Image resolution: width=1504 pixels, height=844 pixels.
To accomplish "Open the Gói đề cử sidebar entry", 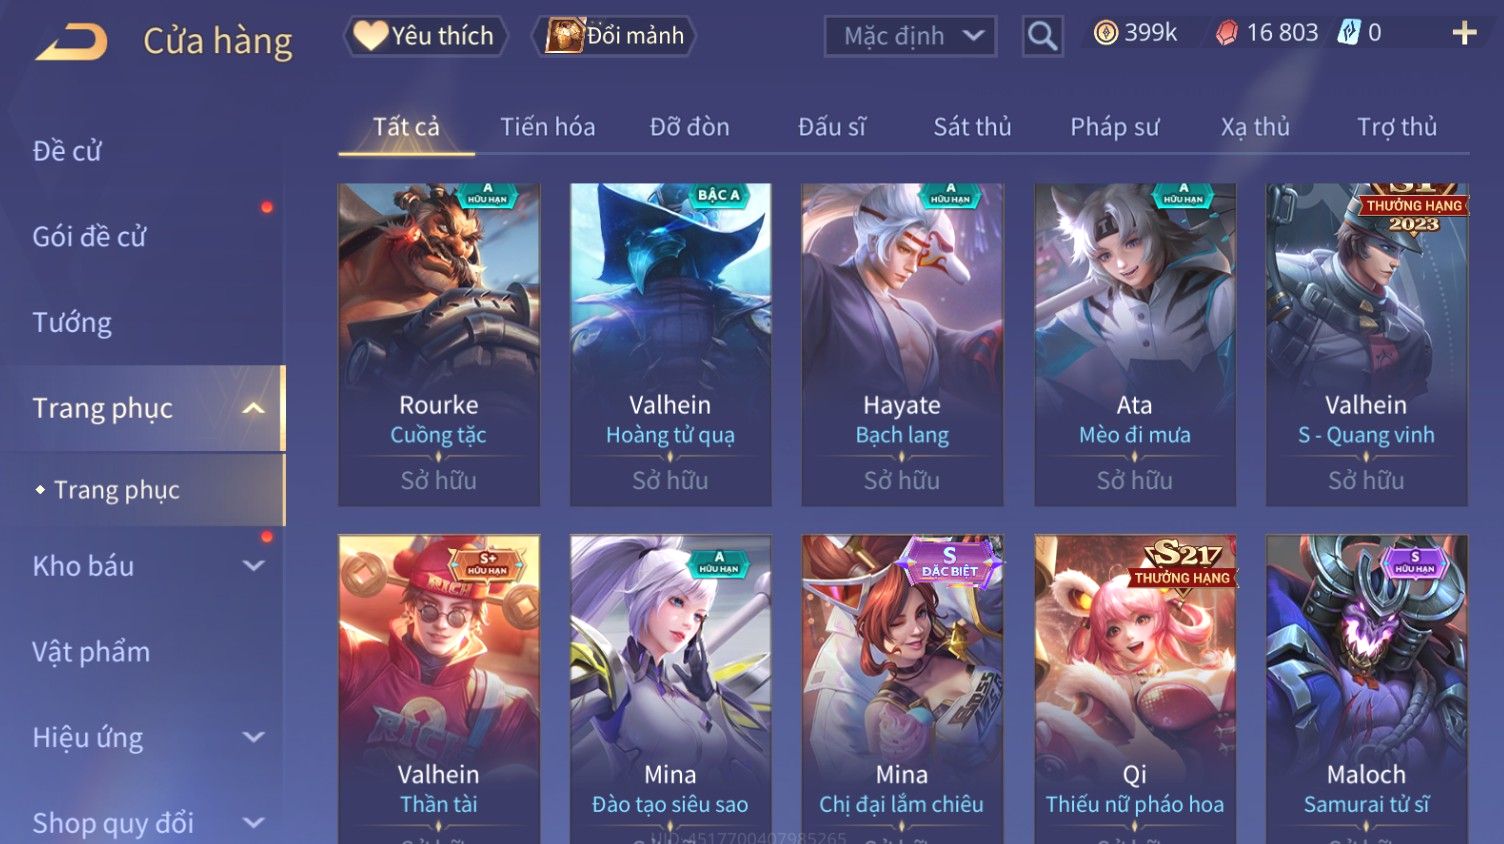I will pos(89,236).
